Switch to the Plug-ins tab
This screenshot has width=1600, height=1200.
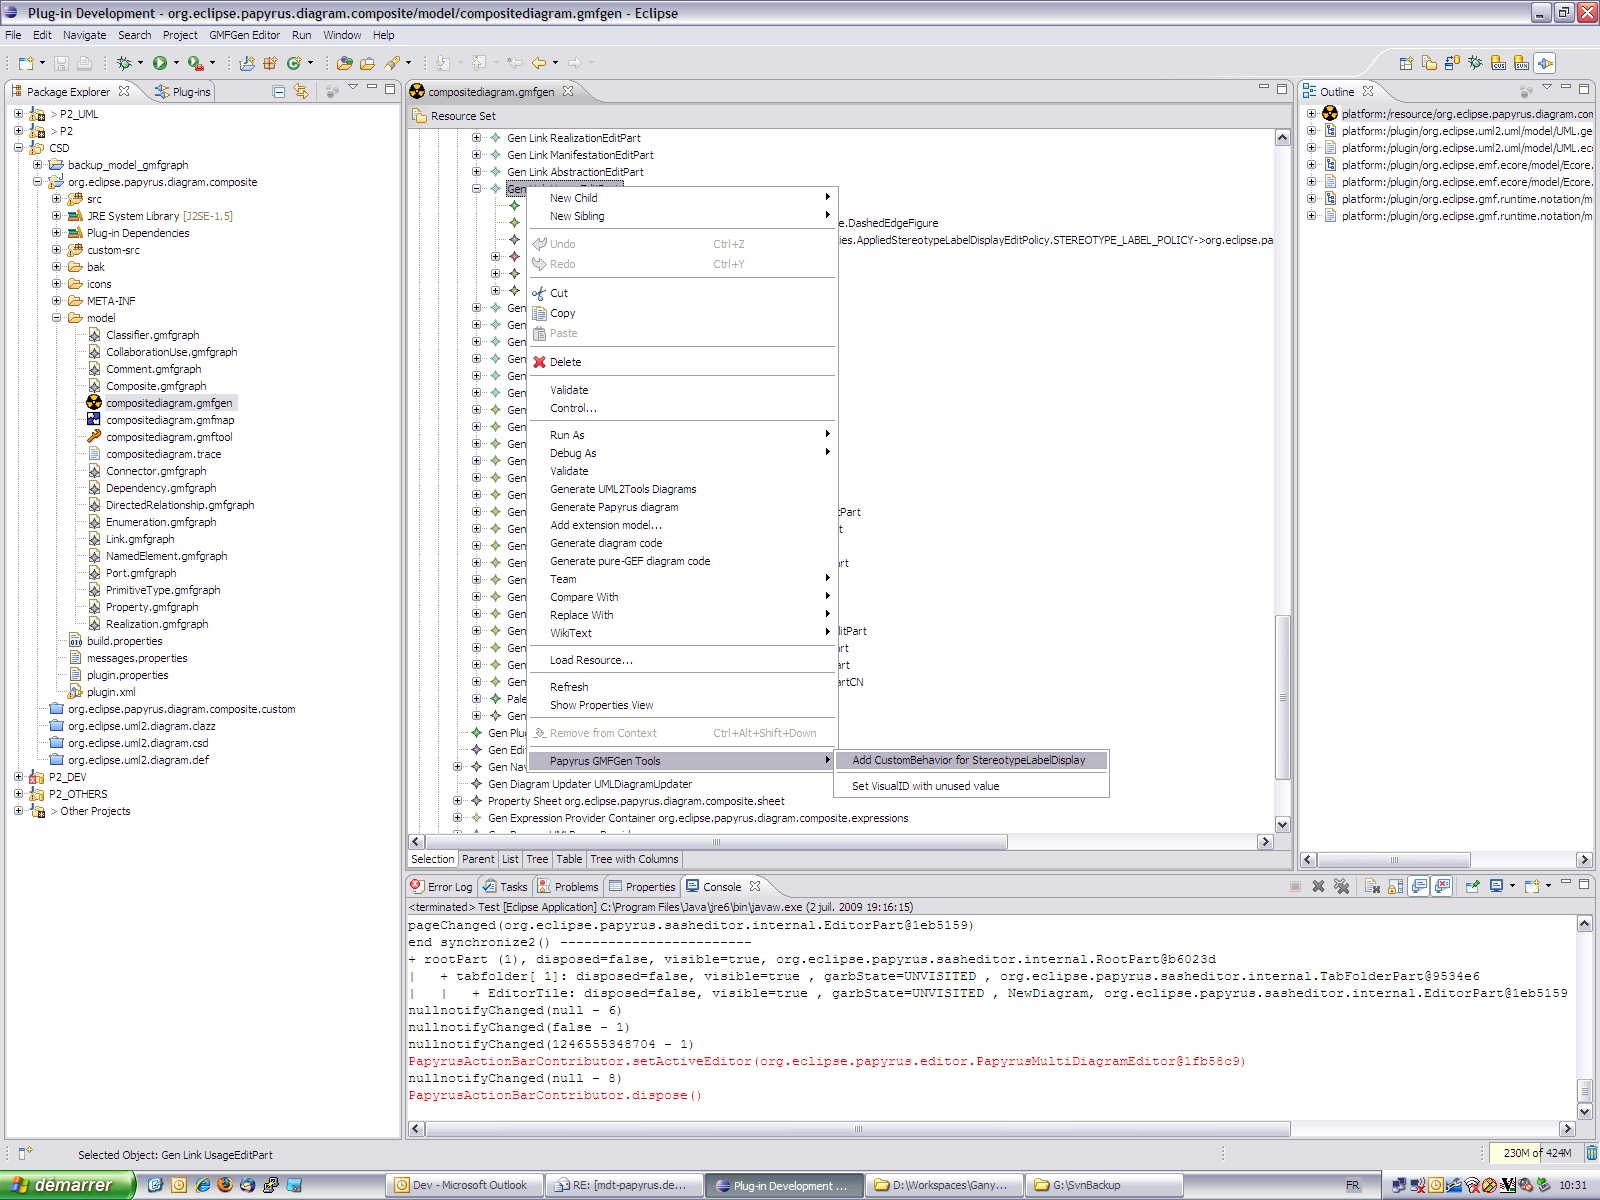(183, 91)
